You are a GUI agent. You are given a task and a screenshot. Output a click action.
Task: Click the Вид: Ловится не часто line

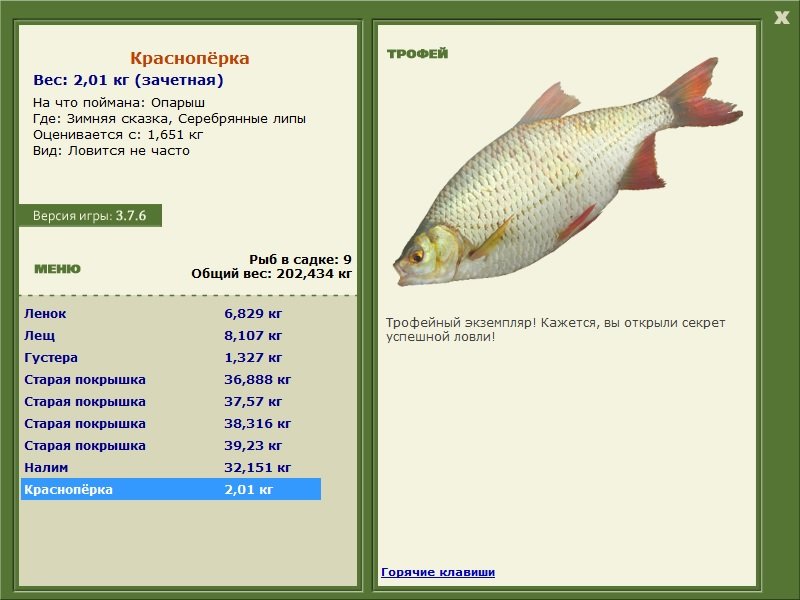111,151
